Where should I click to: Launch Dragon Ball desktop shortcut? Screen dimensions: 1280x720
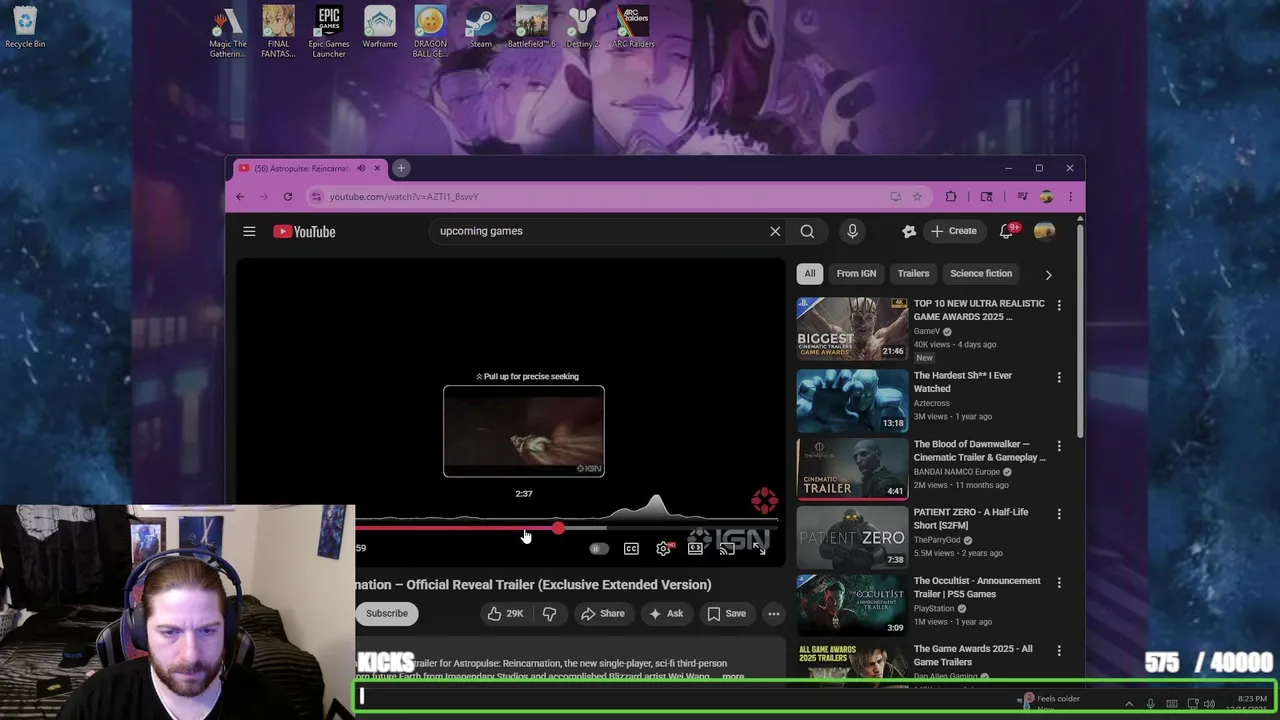pos(430,32)
